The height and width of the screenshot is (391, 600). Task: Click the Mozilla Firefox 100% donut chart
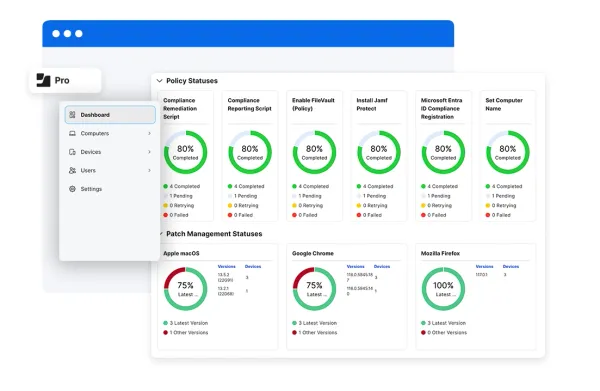(443, 289)
